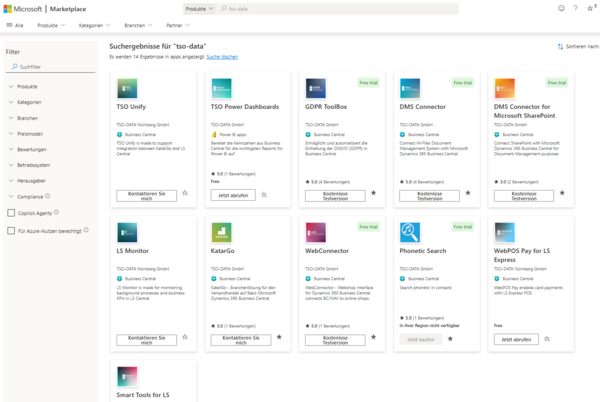Click Kostenlose Testversion on WebConnector

click(x=335, y=340)
